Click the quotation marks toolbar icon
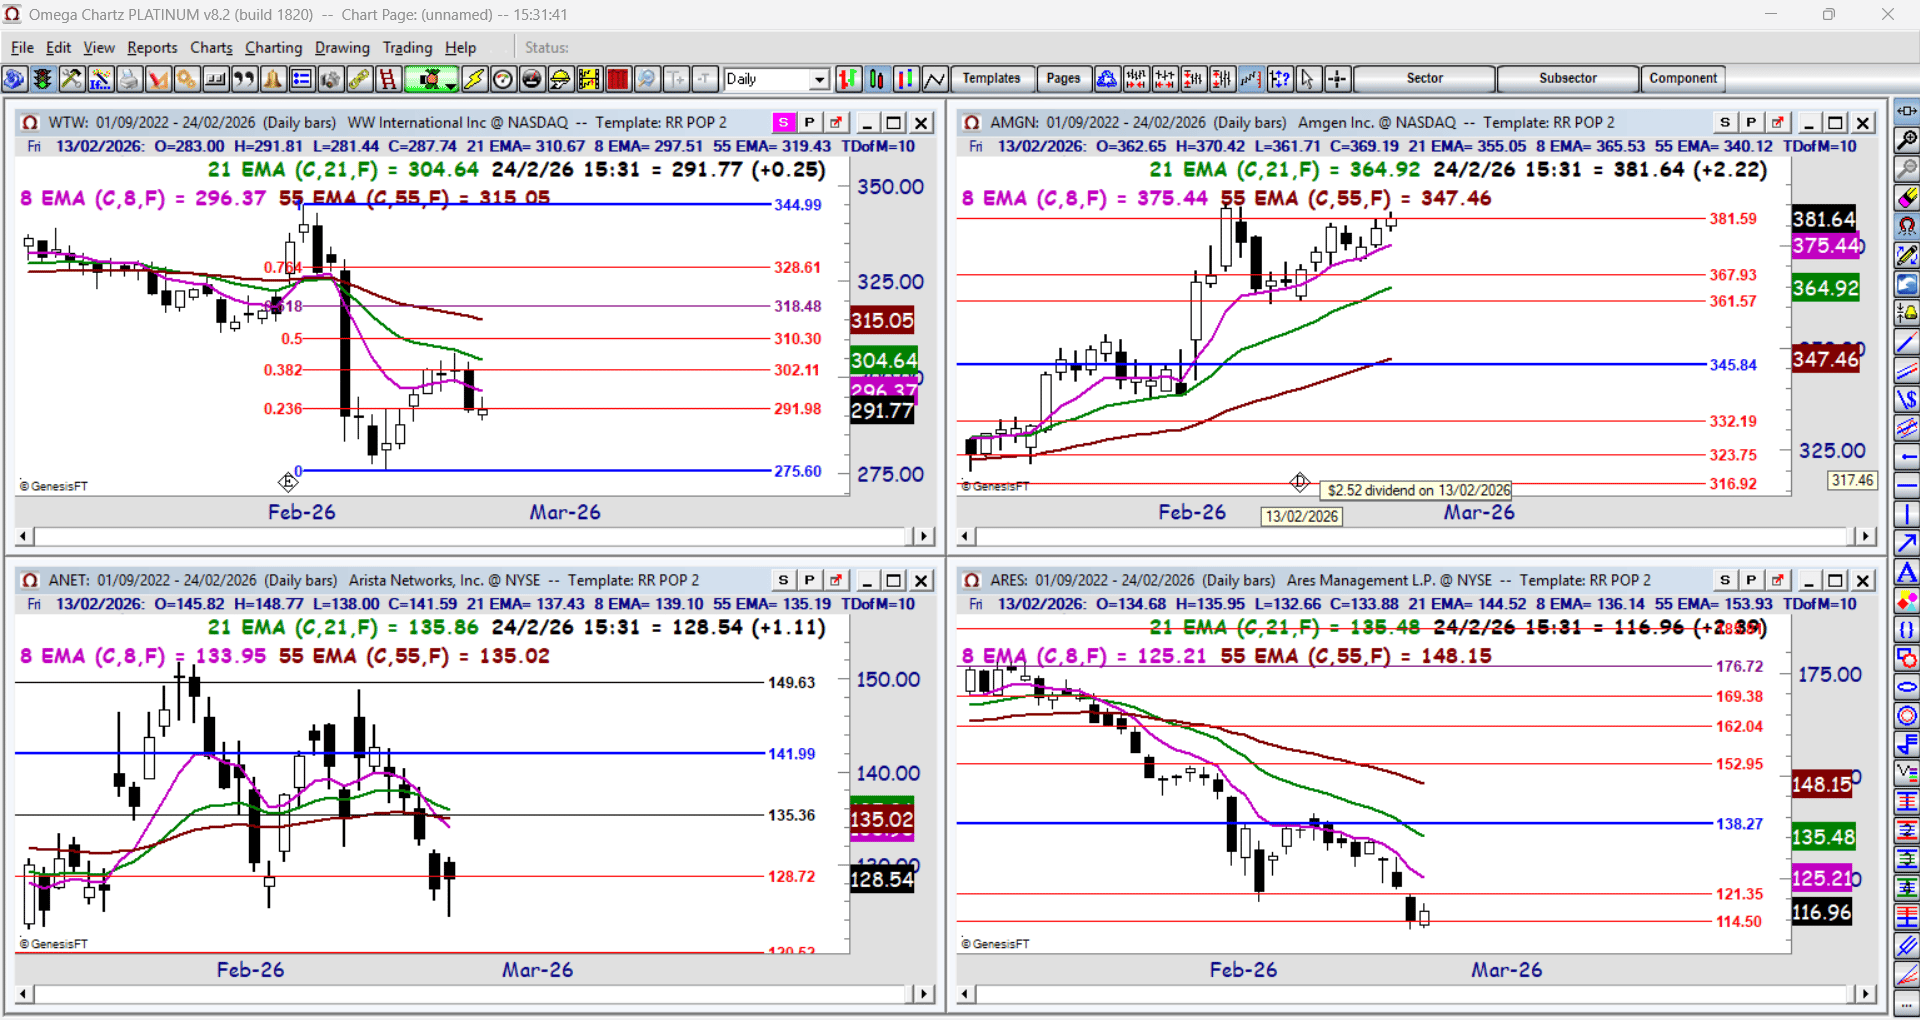Image resolution: width=1920 pixels, height=1020 pixels. [244, 79]
